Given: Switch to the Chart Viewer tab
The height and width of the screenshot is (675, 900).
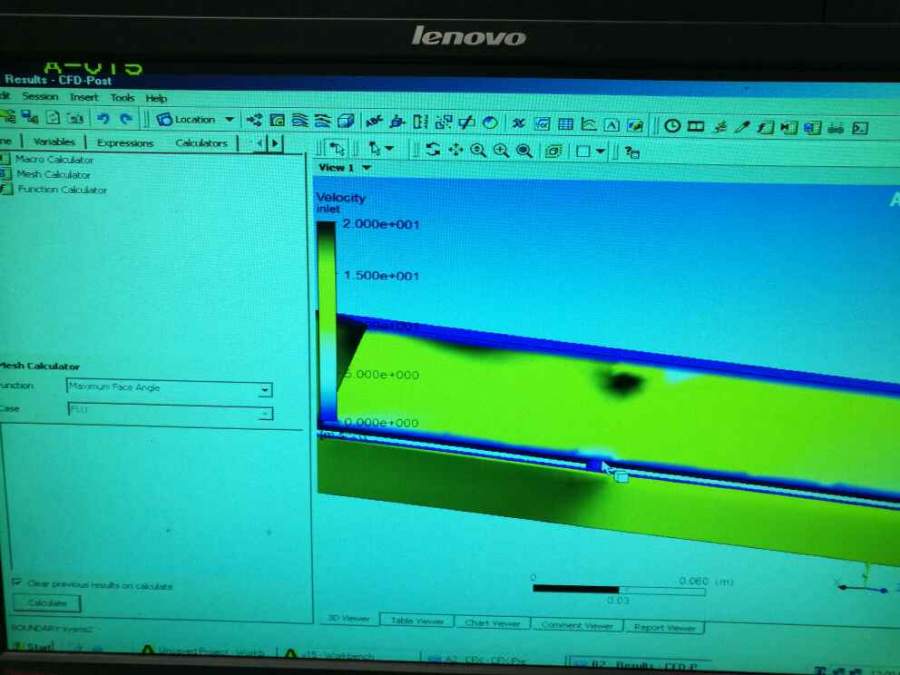Looking at the screenshot, I should pos(492,622).
